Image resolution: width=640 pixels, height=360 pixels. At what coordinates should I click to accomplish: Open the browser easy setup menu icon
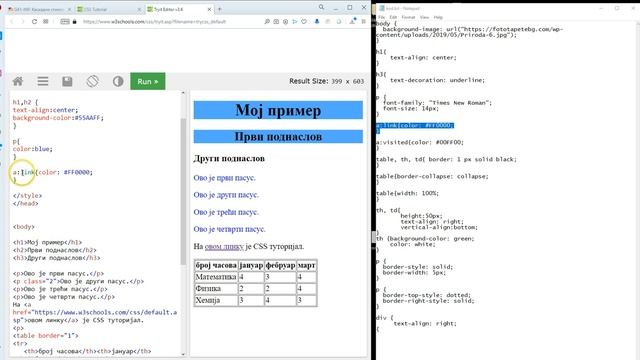(x=363, y=22)
